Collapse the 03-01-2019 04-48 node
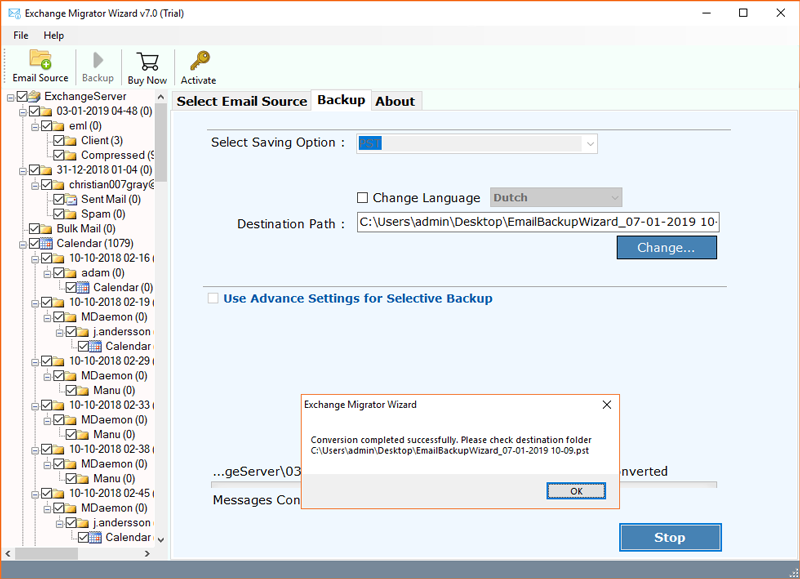This screenshot has height=579, width=800. 22,112
